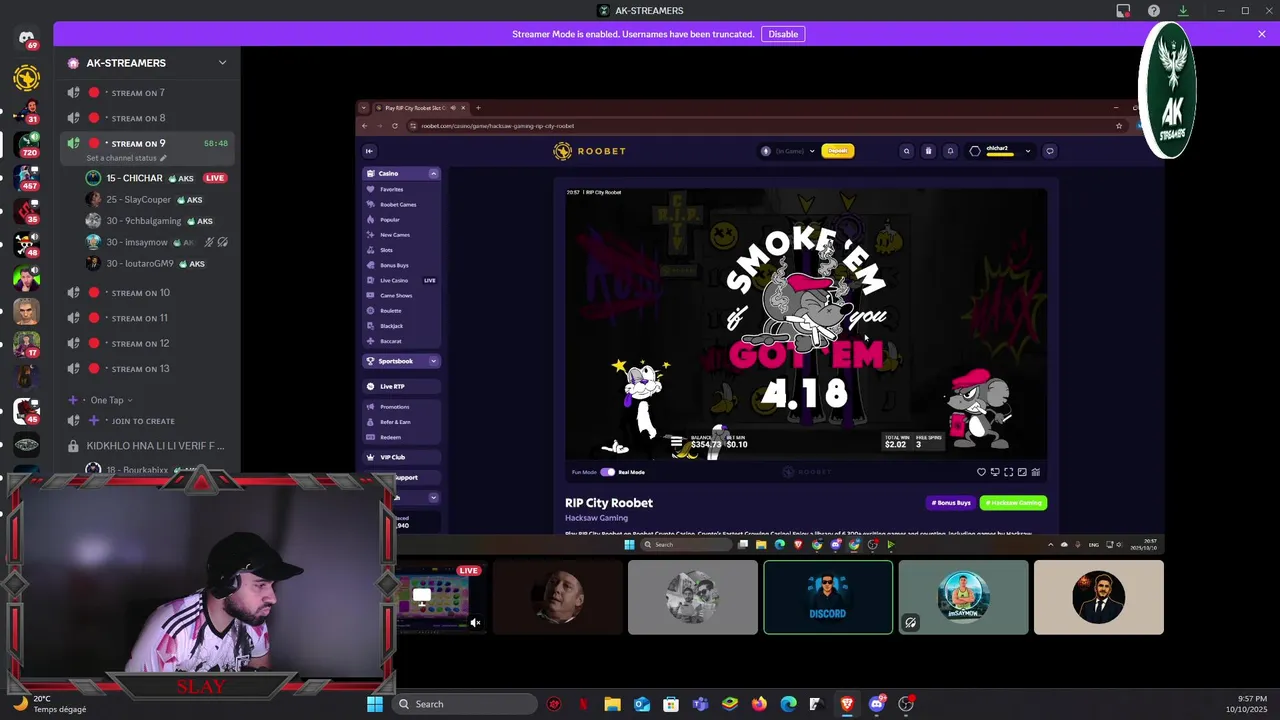Image resolution: width=1280 pixels, height=720 pixels.
Task: Expand the AK-STREAMERS server dropdown
Action: coord(222,62)
